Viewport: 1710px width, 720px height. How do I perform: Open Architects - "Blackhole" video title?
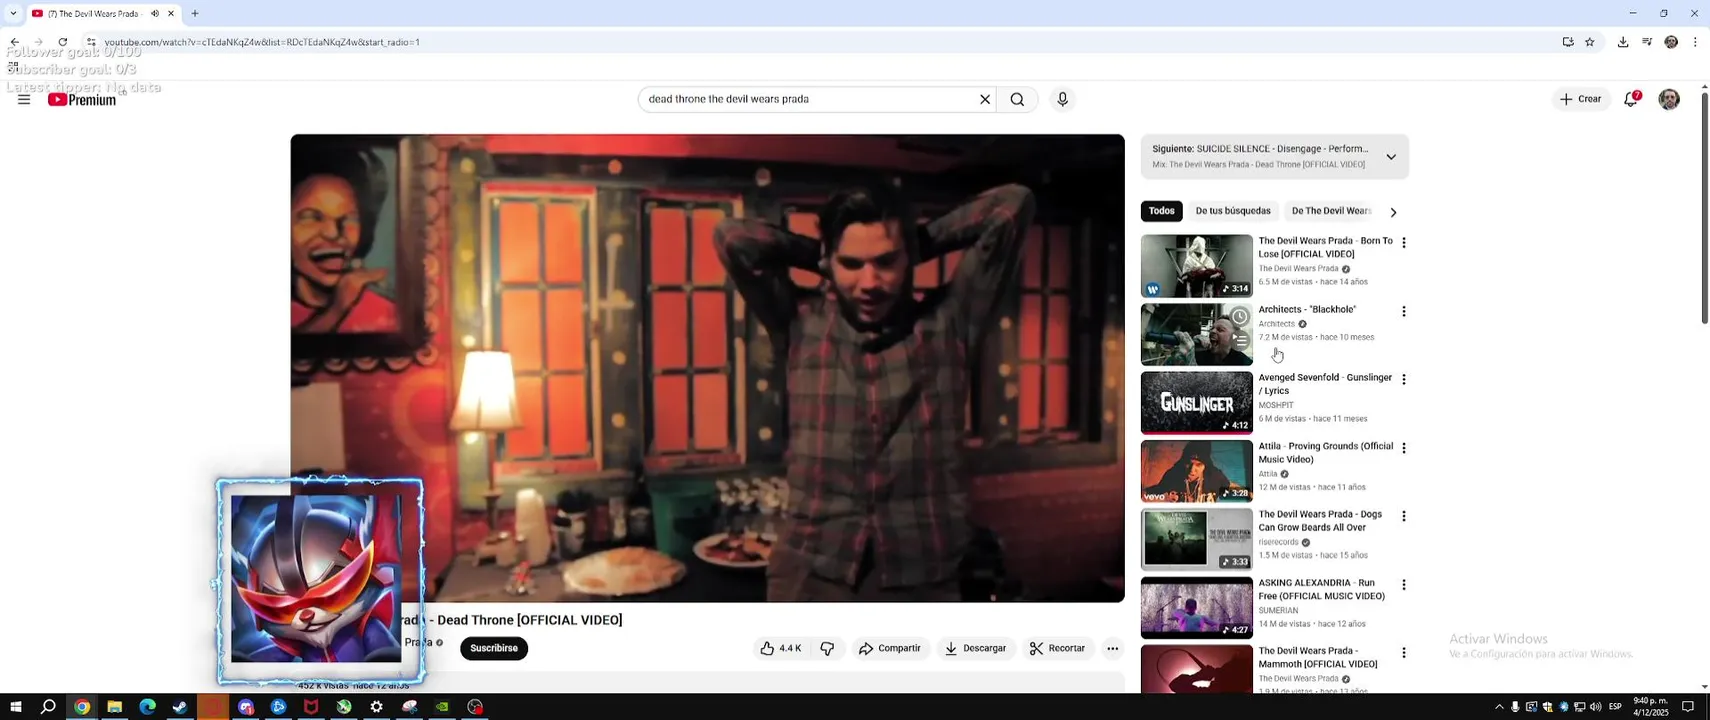tap(1307, 310)
